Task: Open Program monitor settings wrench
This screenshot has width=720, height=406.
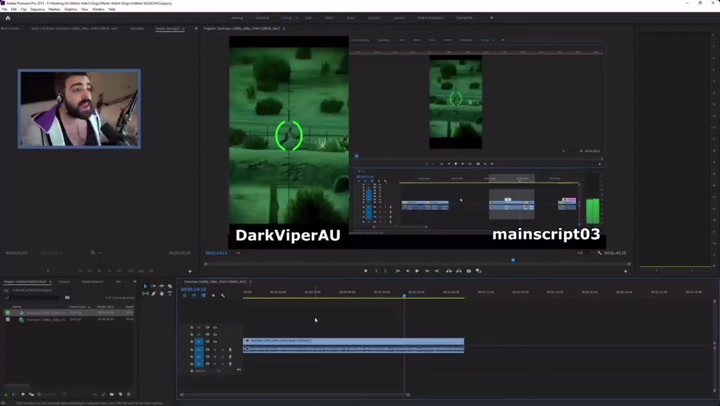Action: 599,253
